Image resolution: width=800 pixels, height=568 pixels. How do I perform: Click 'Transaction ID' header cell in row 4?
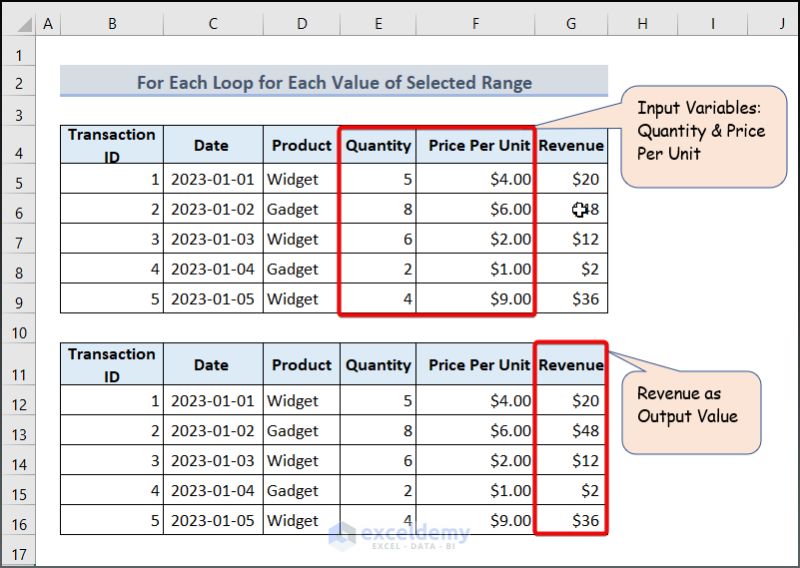point(112,144)
